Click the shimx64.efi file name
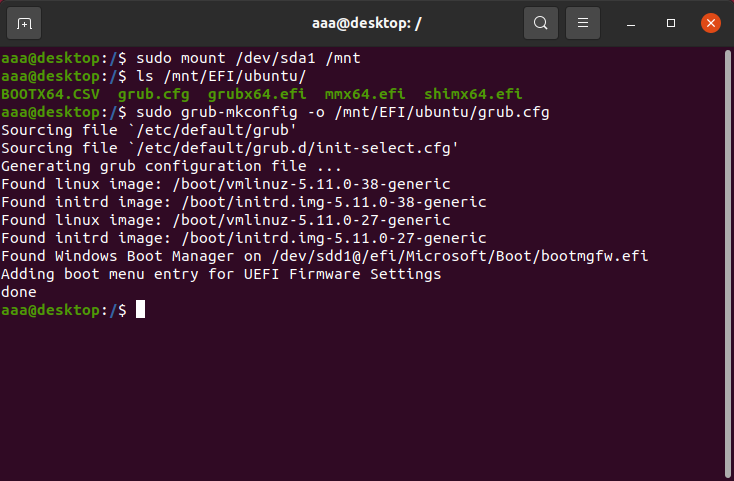 (x=473, y=94)
